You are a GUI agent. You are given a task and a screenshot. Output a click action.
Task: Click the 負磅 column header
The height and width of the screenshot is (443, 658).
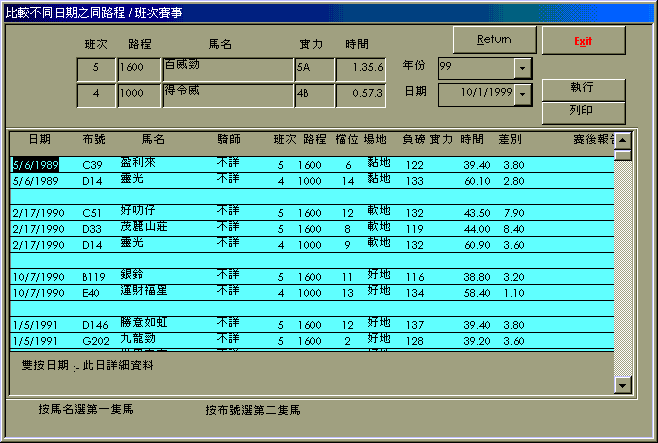[414, 139]
